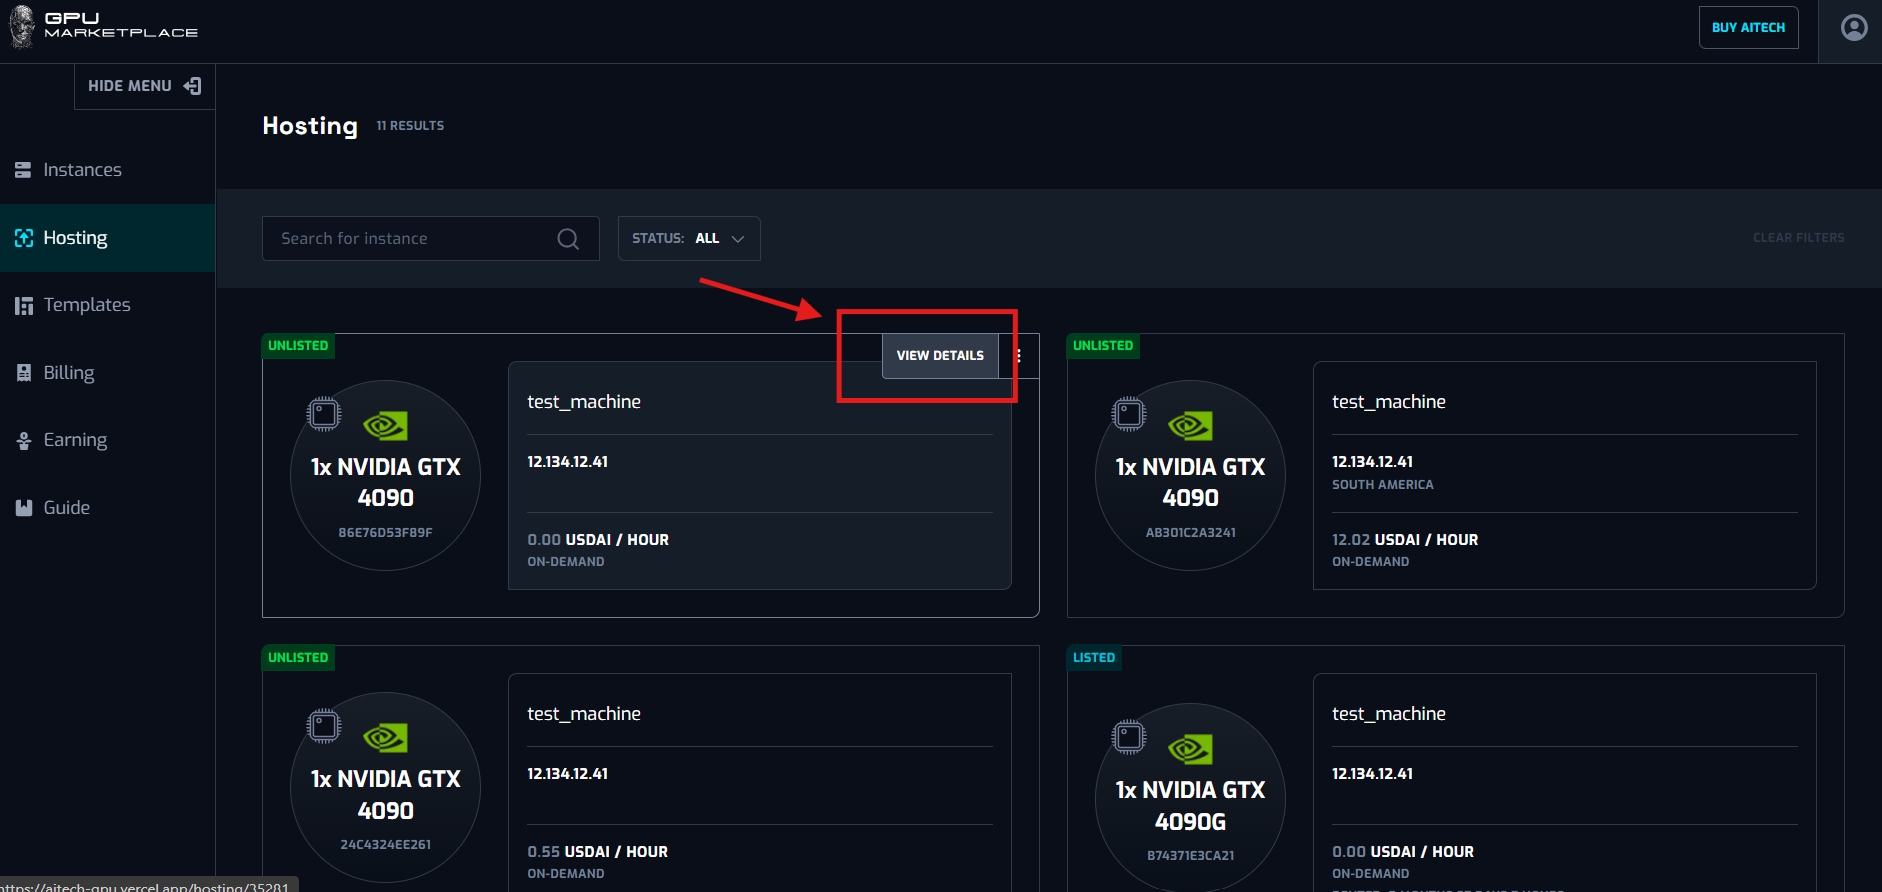Click the View Details button
Screen dimensions: 1882x892
click(x=939, y=356)
